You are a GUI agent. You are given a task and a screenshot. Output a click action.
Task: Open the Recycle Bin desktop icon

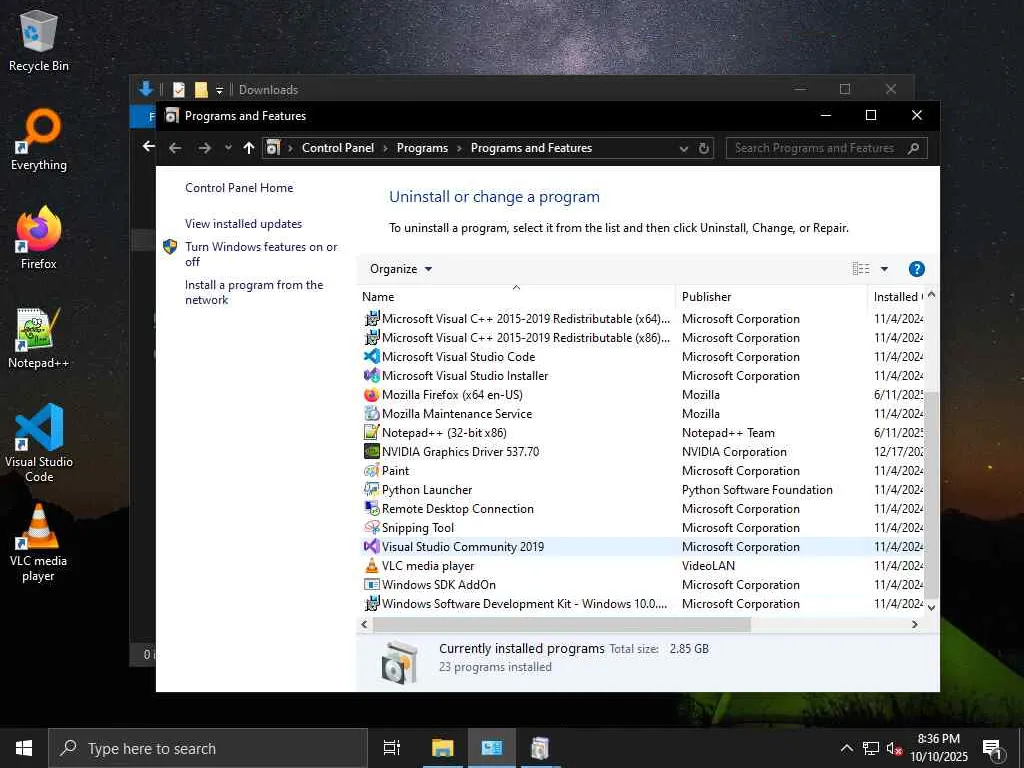click(x=39, y=40)
